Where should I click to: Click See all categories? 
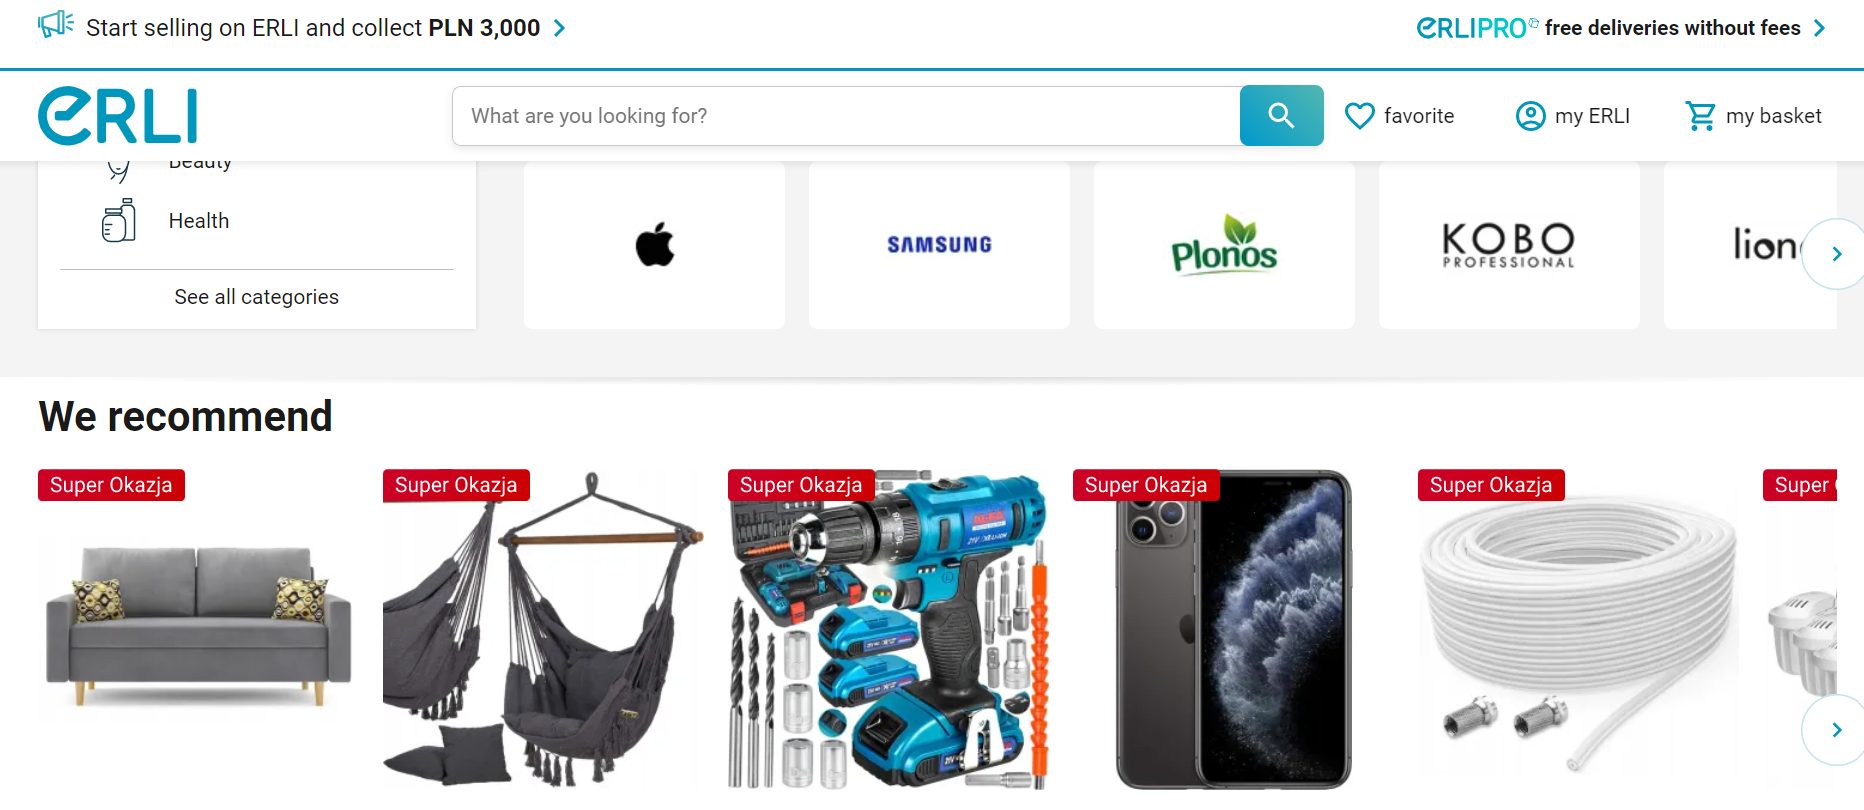pyautogui.click(x=256, y=297)
